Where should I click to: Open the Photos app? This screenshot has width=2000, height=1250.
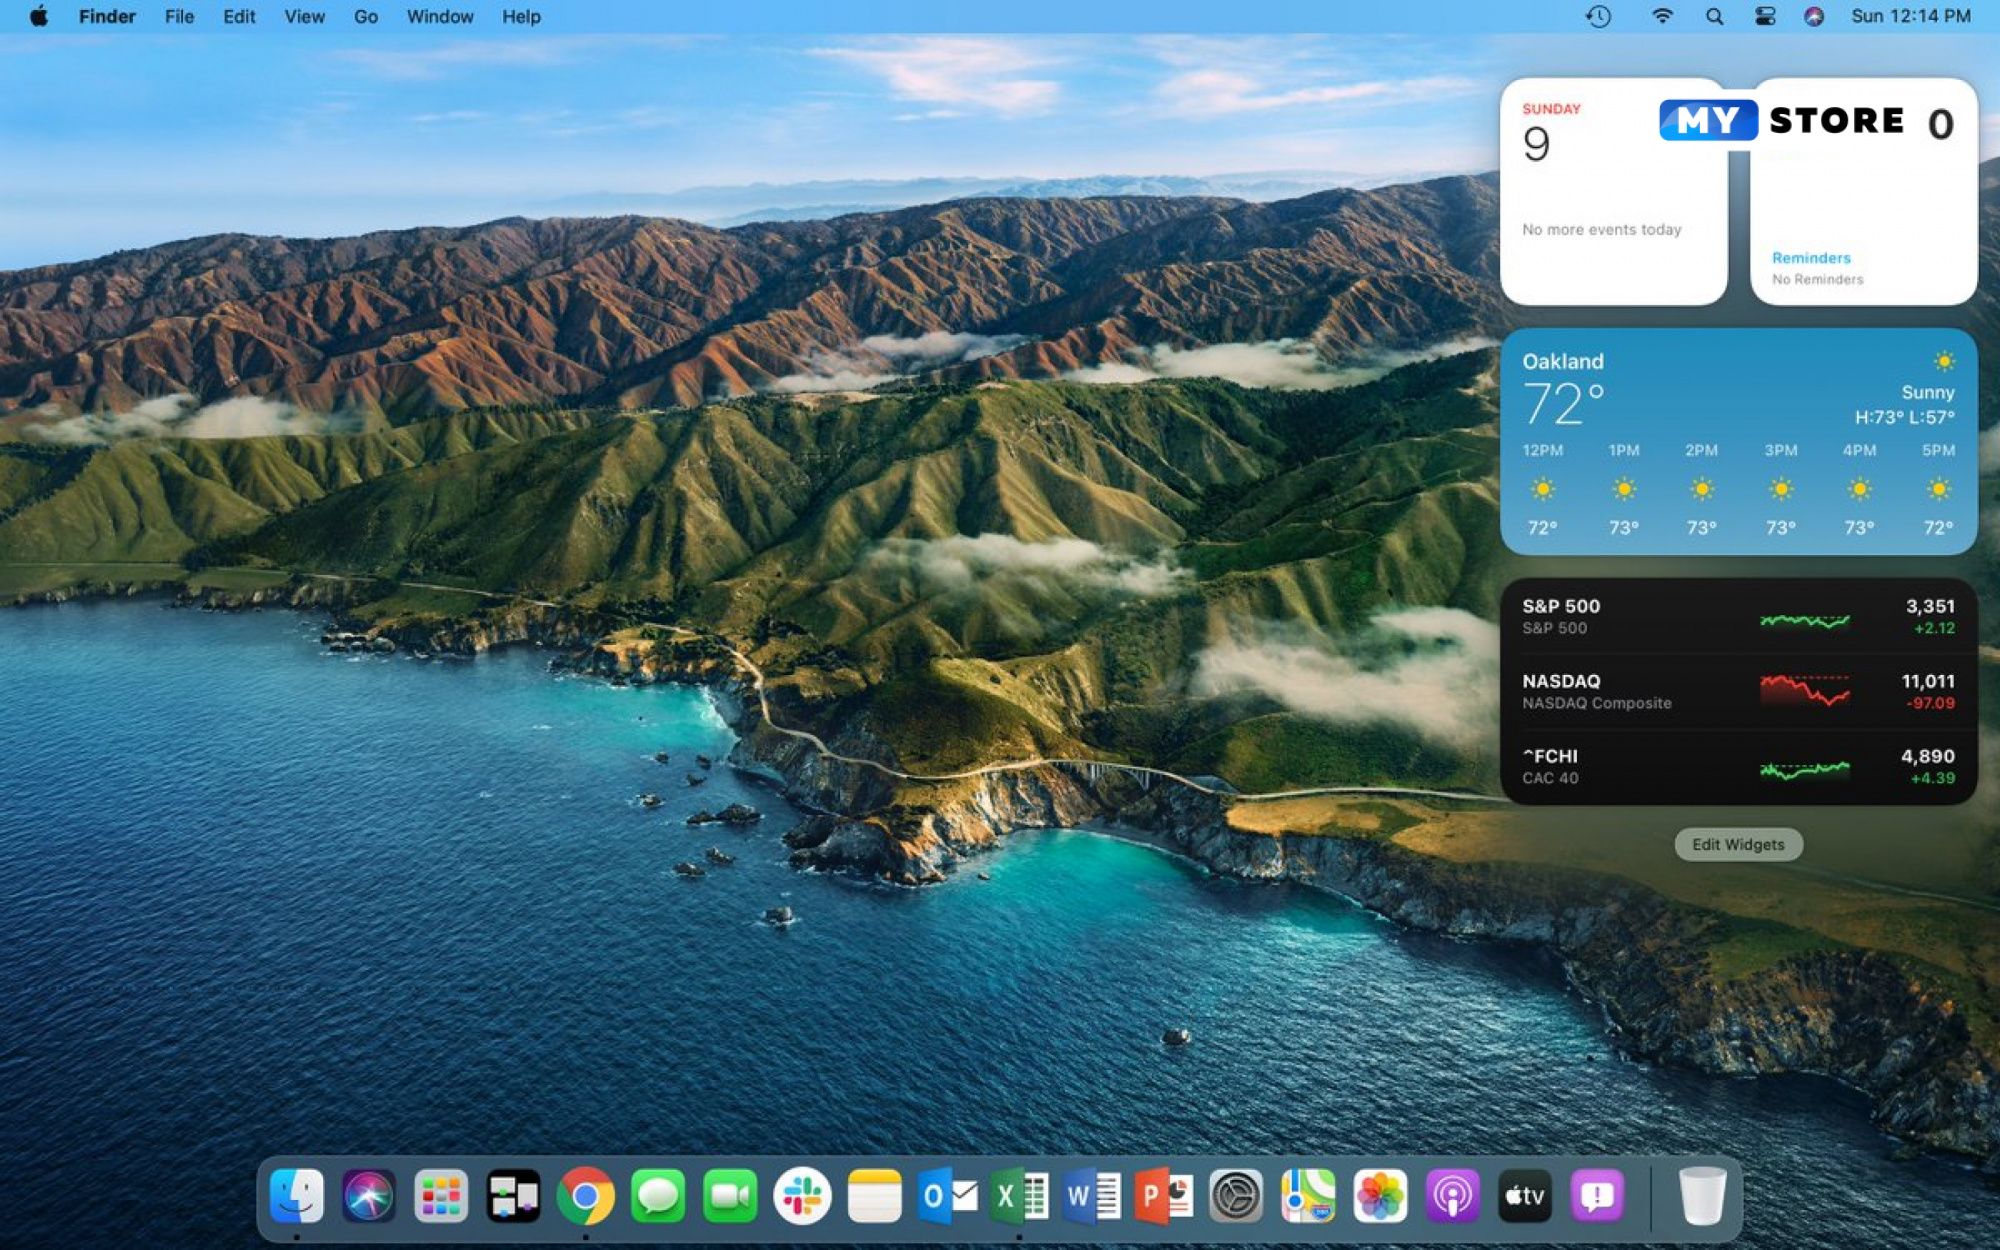1380,1196
